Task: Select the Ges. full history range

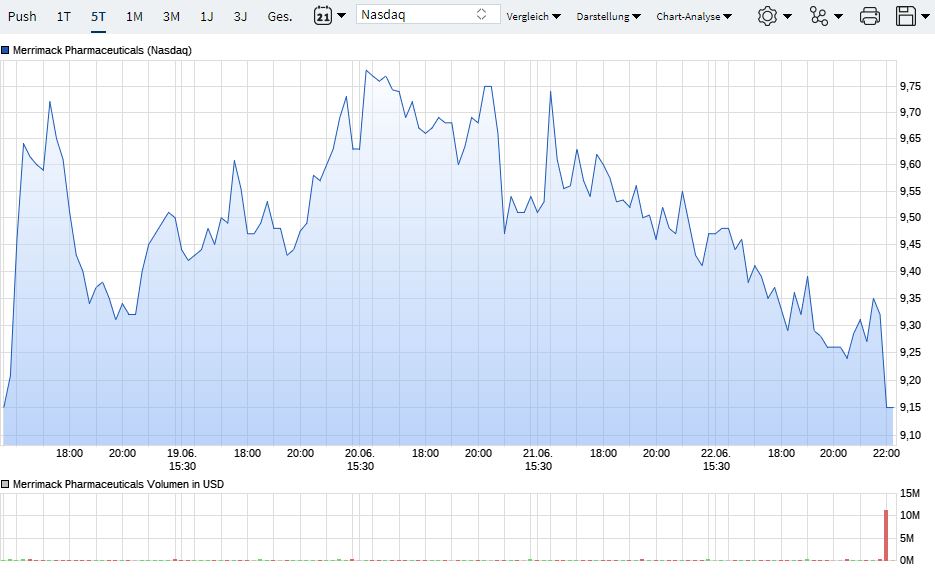Action: point(280,16)
